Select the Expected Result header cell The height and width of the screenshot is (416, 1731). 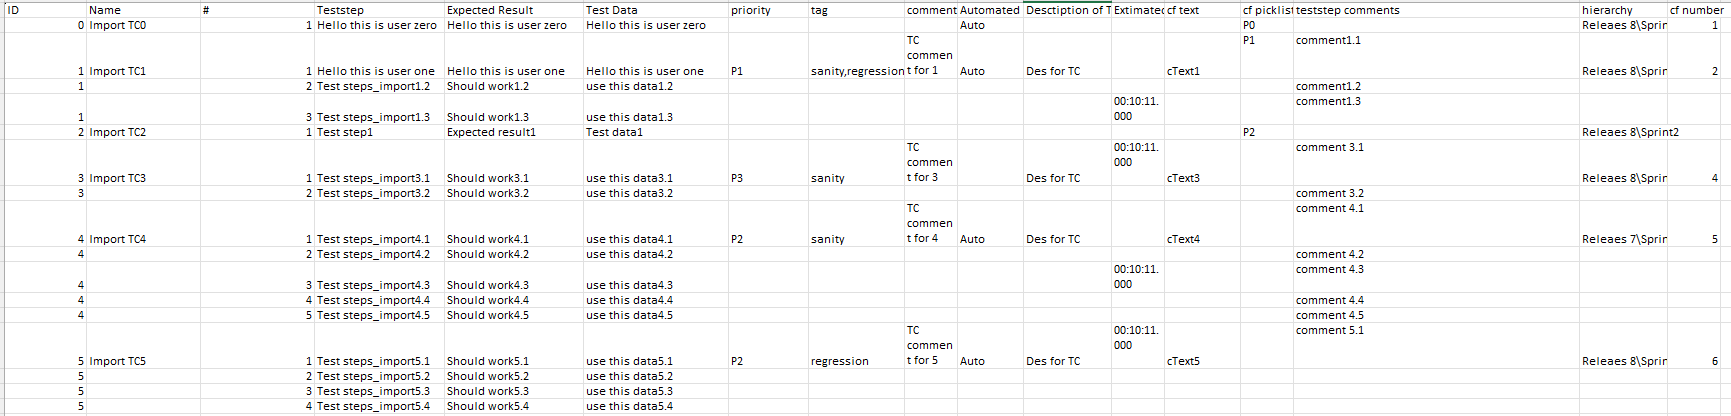[x=490, y=10]
